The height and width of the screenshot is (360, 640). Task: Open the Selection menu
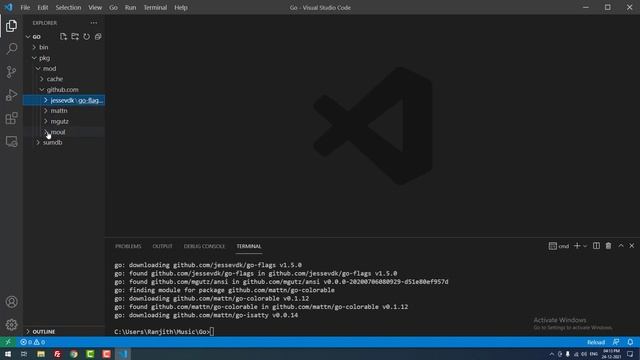click(68, 7)
